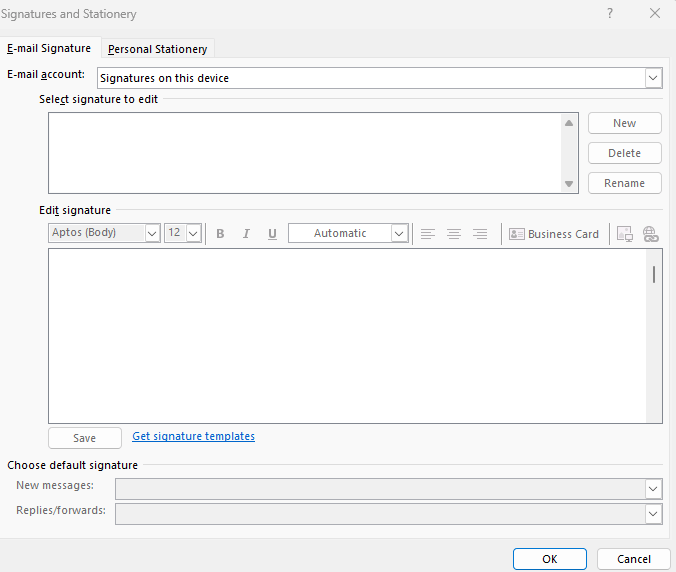Confirm with the OK button
Viewport: 676px width, 572px height.
tap(550, 559)
